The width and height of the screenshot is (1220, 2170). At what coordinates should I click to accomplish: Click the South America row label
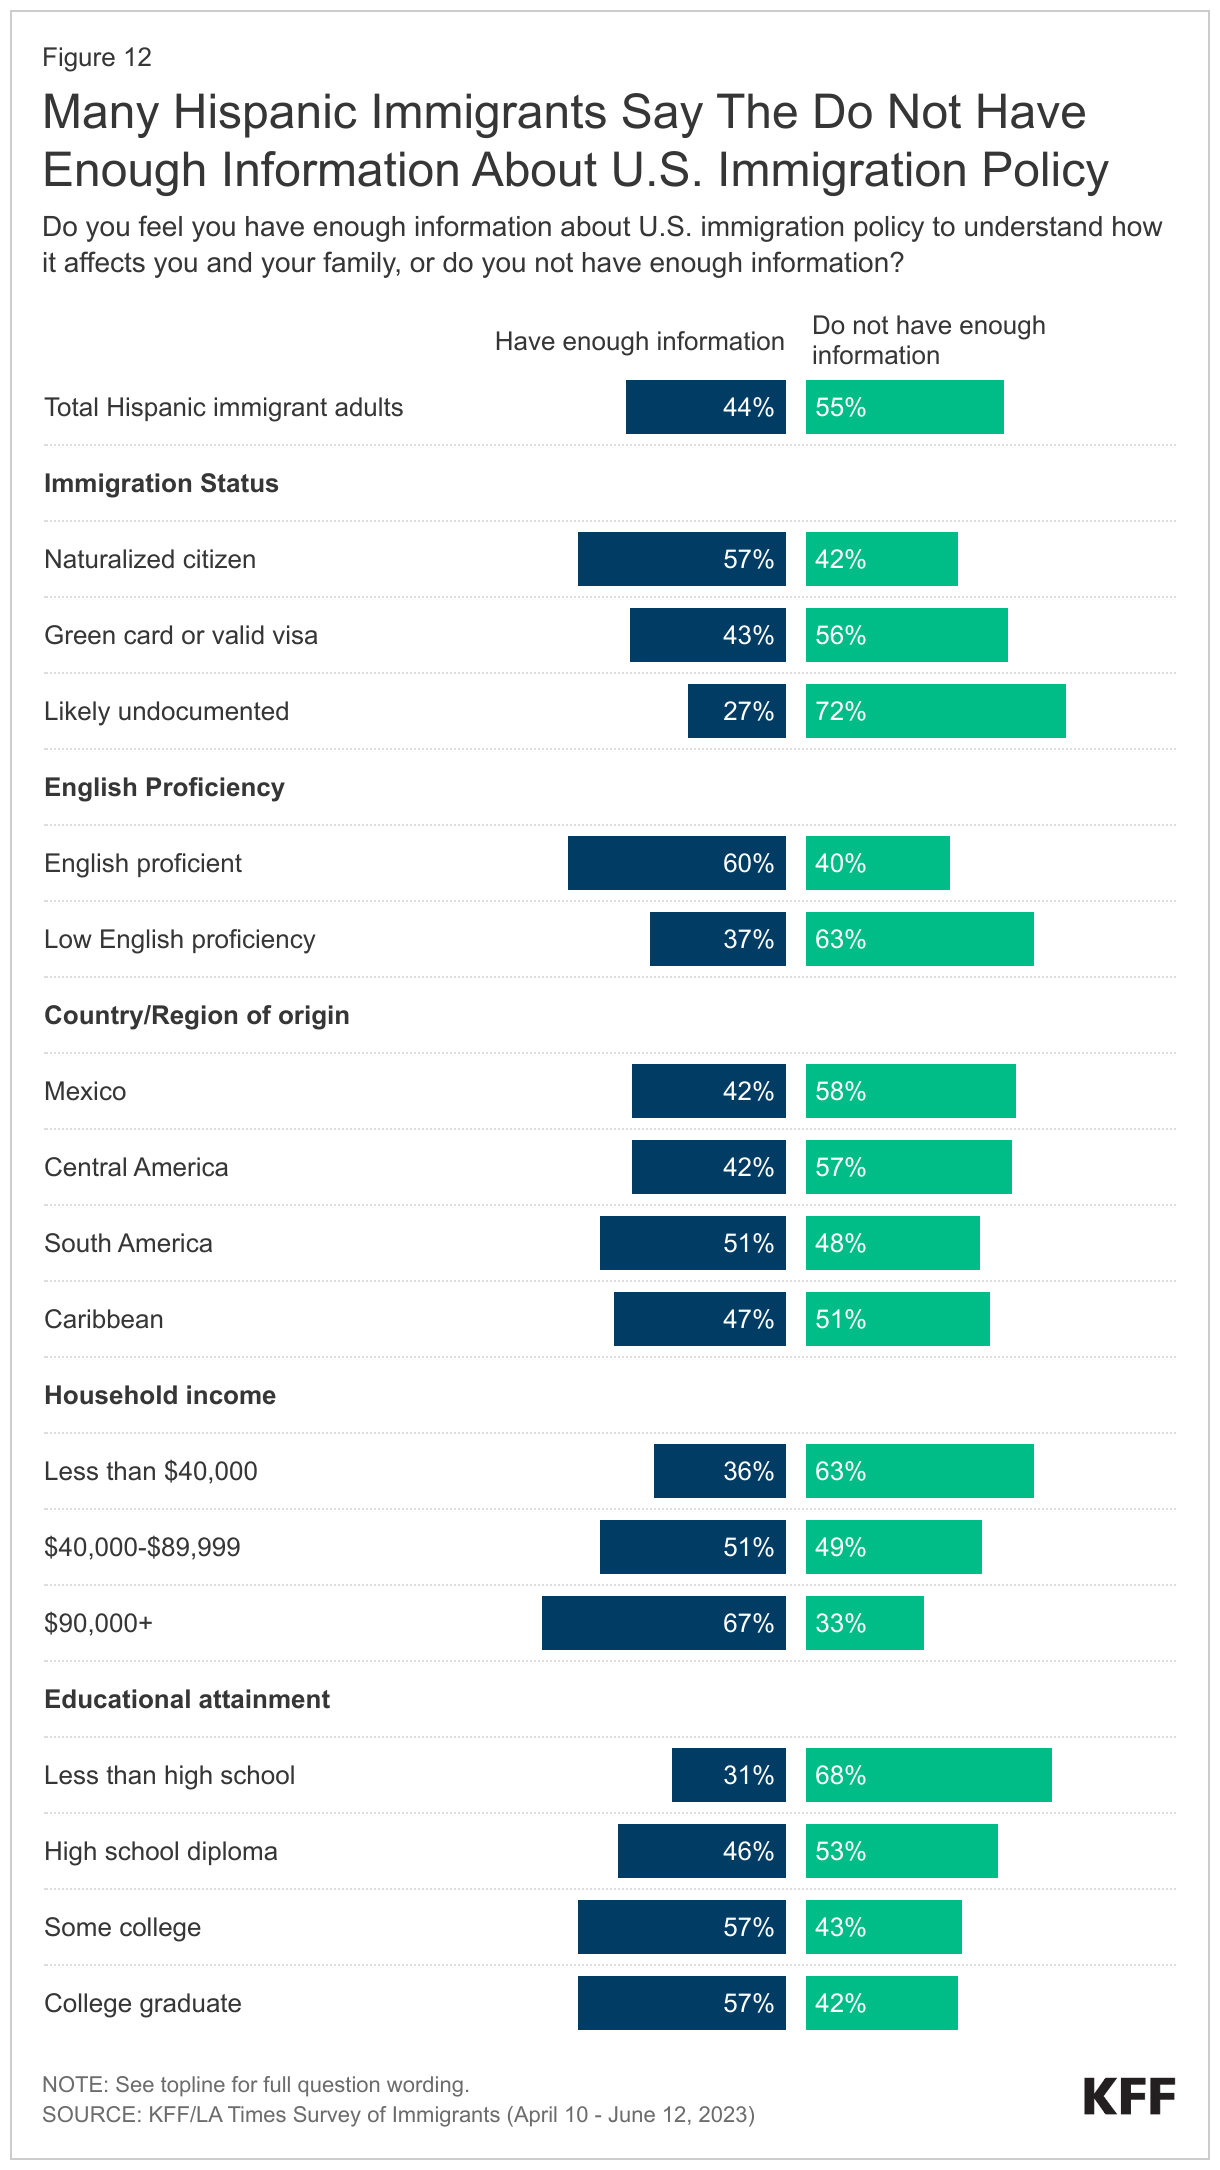click(128, 1243)
